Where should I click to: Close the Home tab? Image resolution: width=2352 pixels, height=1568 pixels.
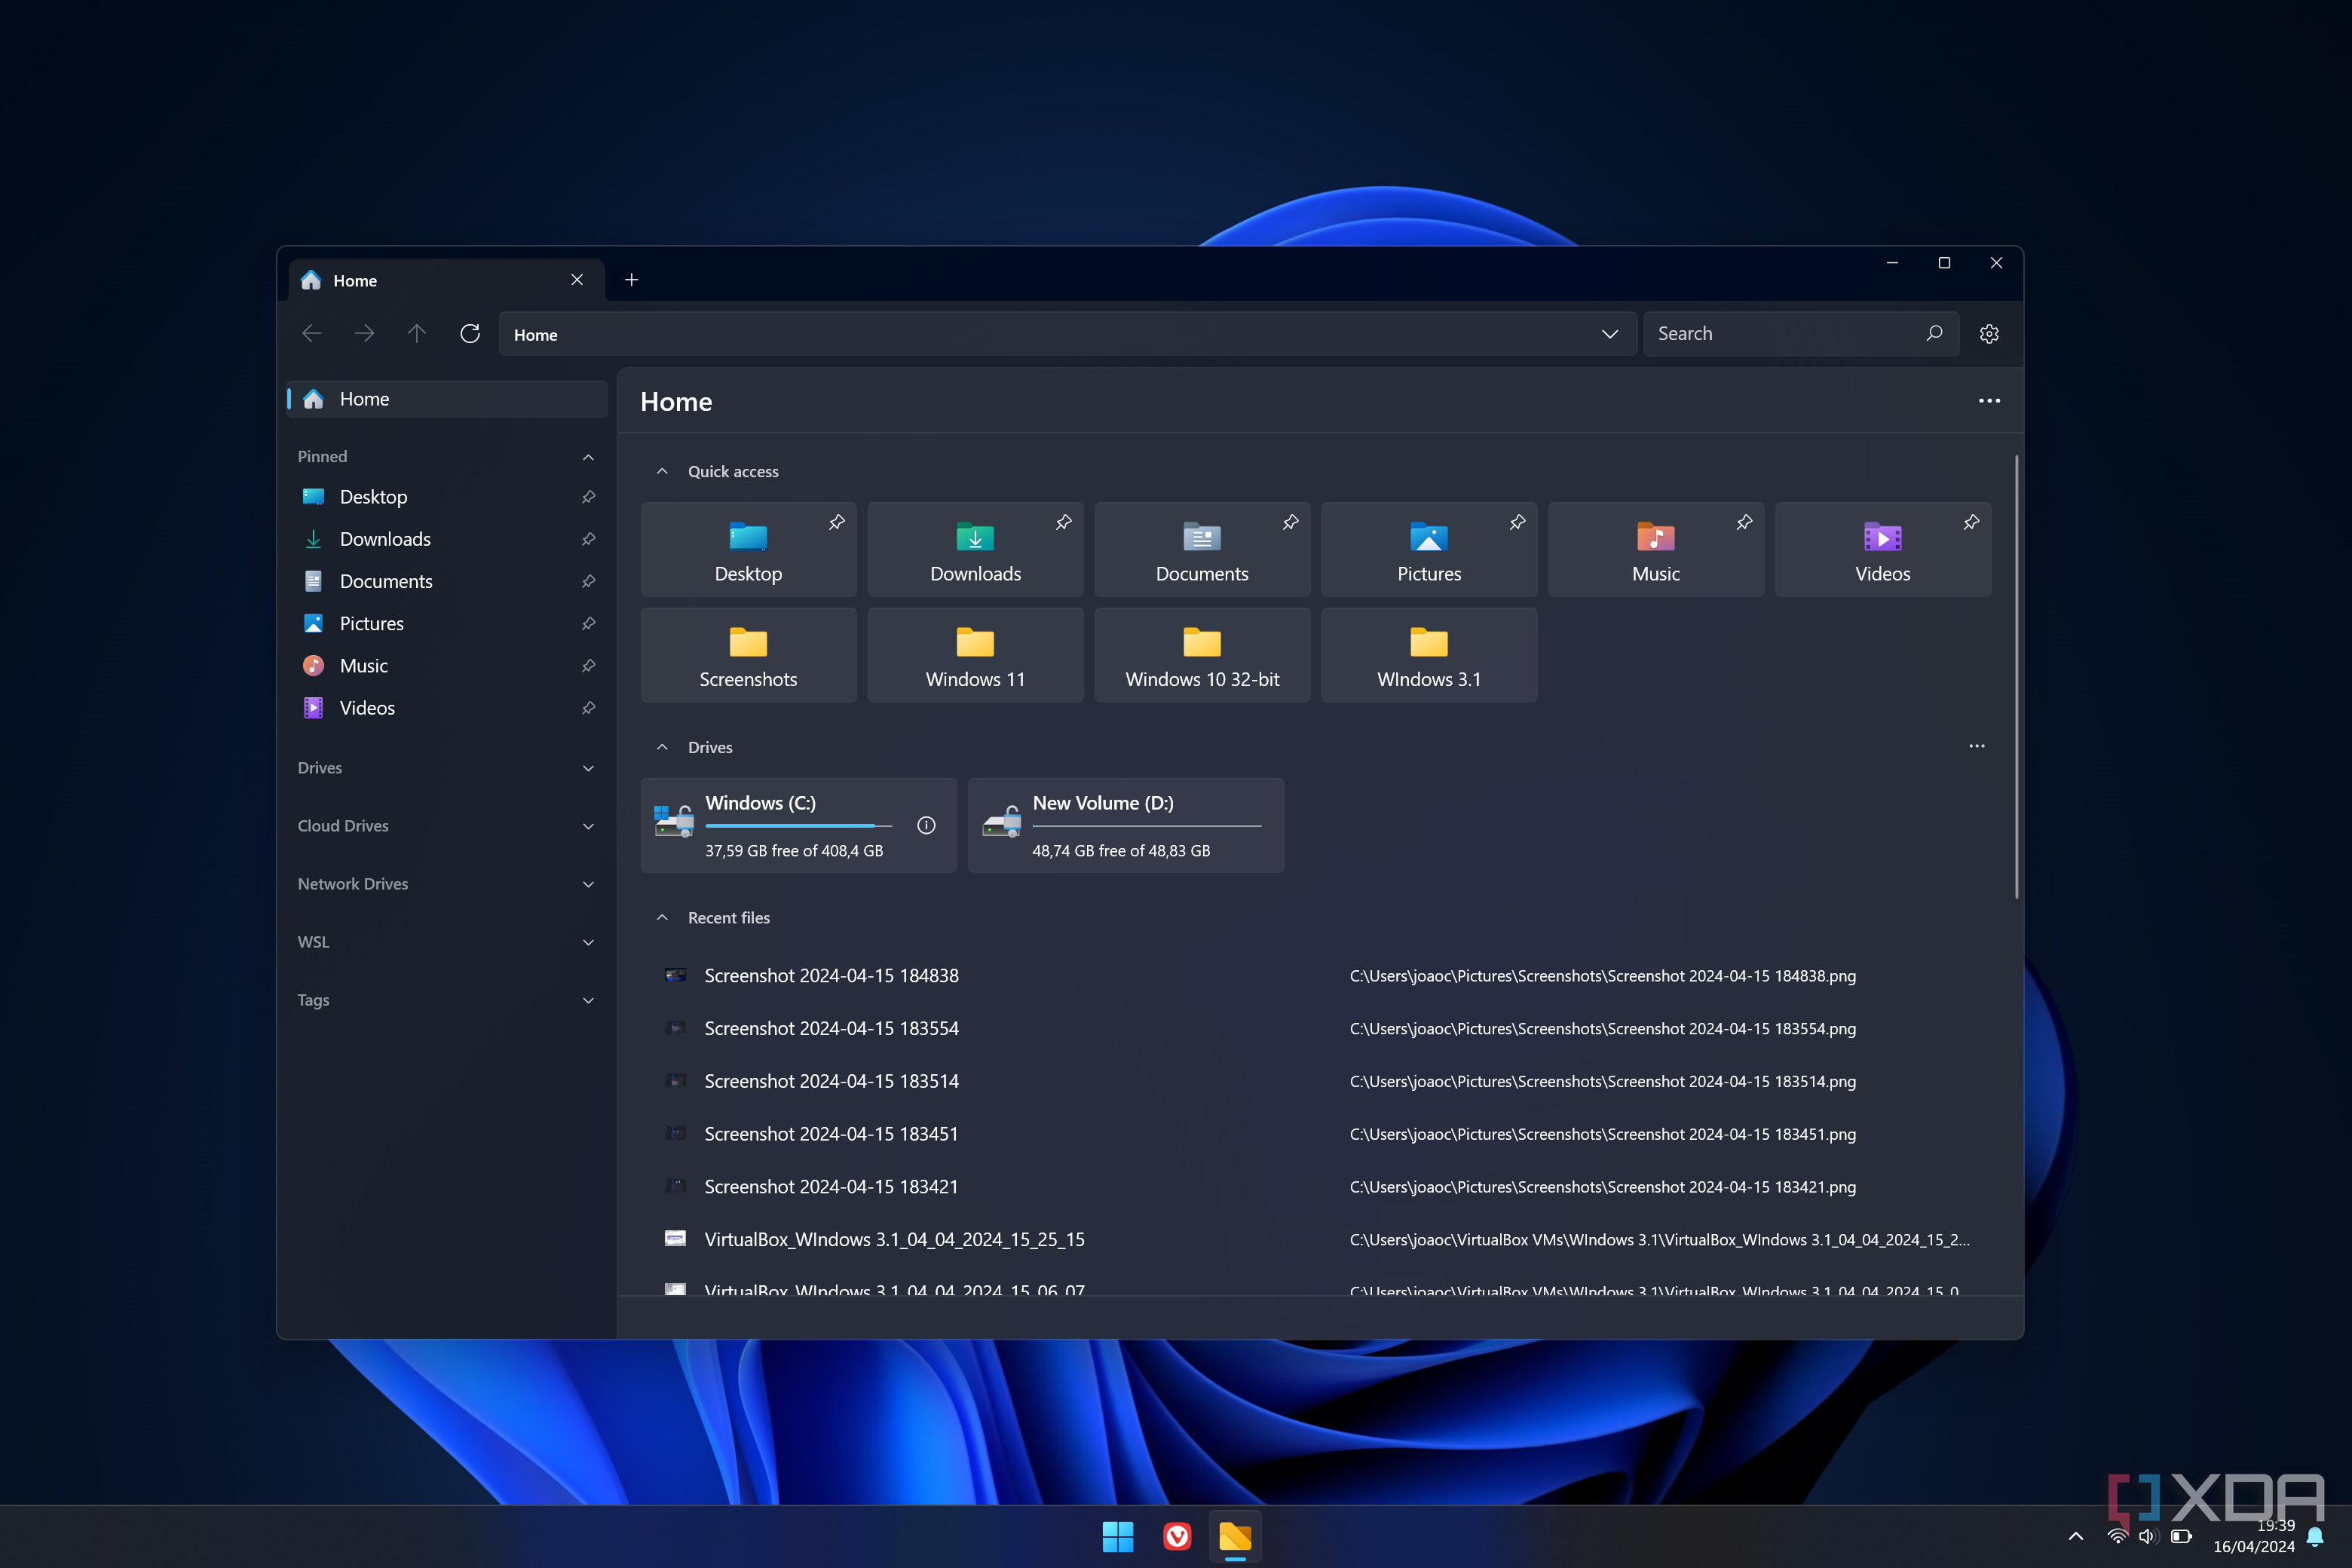(x=577, y=280)
